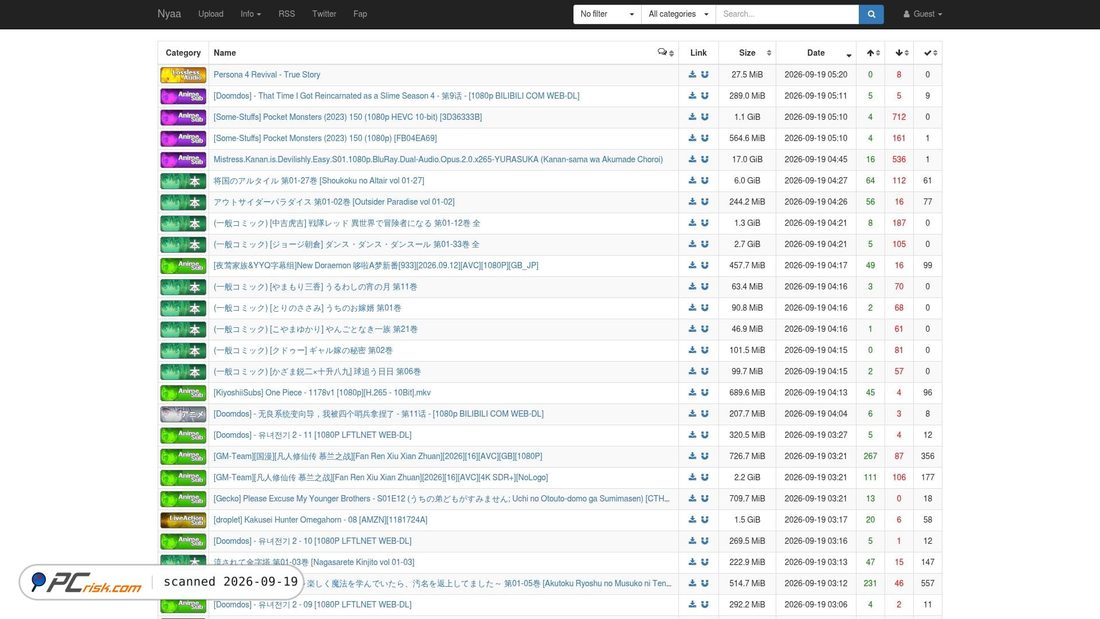
Task: Go to the Upload page
Action: (x=210, y=14)
